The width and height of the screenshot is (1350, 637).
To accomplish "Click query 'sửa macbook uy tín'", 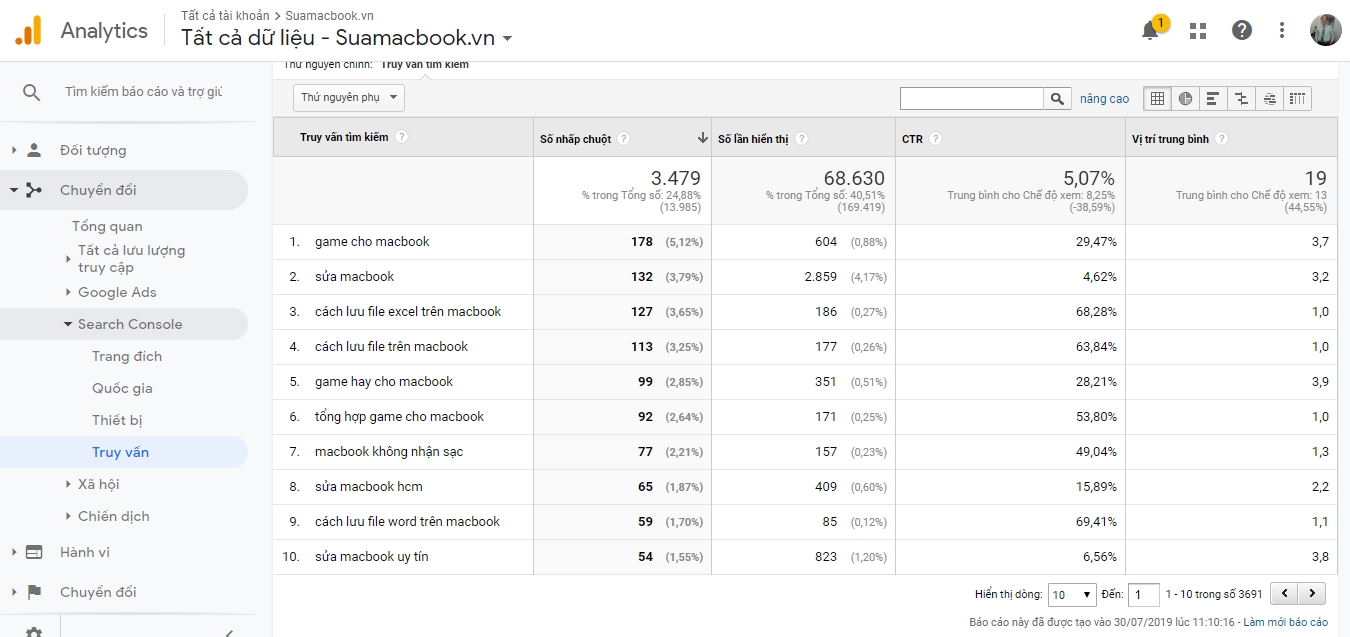I will click(x=371, y=556).
